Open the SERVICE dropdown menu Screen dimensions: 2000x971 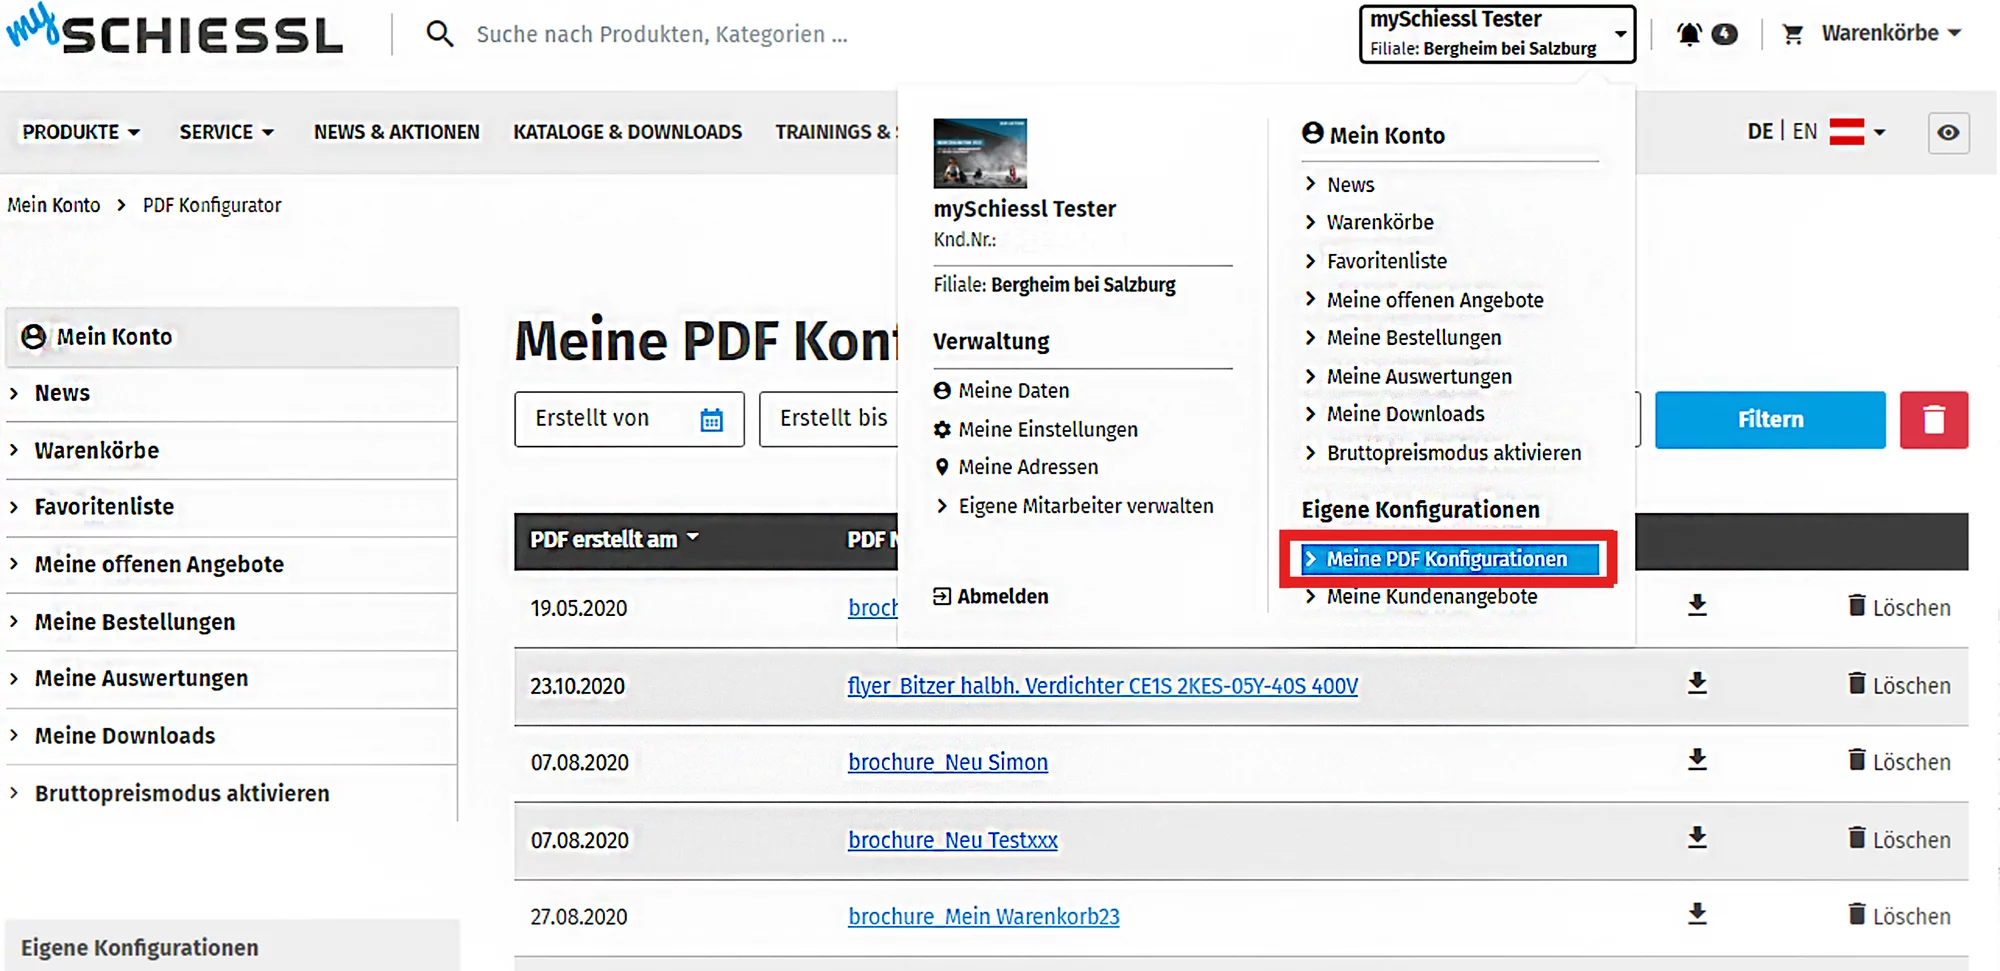tap(226, 132)
